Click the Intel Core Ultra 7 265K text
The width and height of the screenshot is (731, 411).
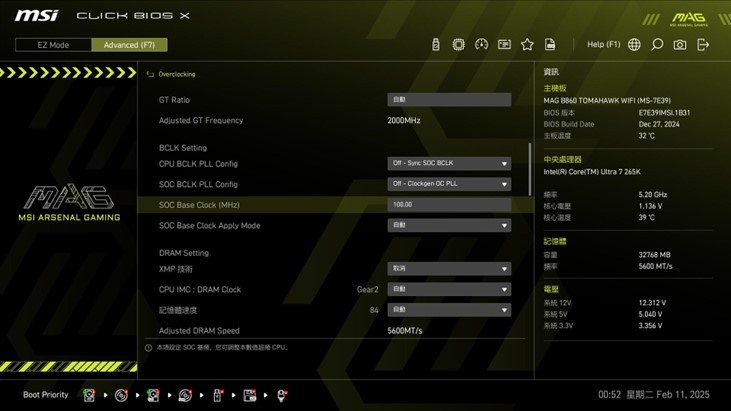point(592,172)
